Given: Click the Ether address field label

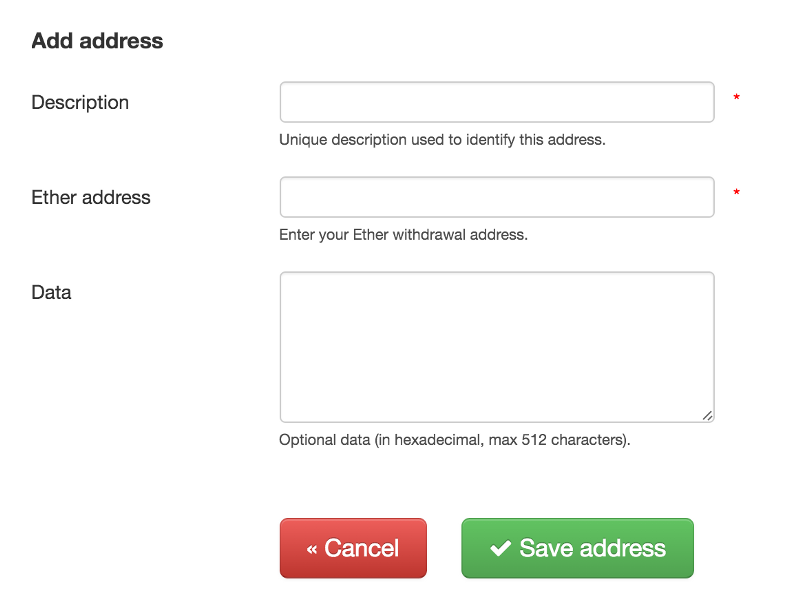Looking at the screenshot, I should click(91, 198).
